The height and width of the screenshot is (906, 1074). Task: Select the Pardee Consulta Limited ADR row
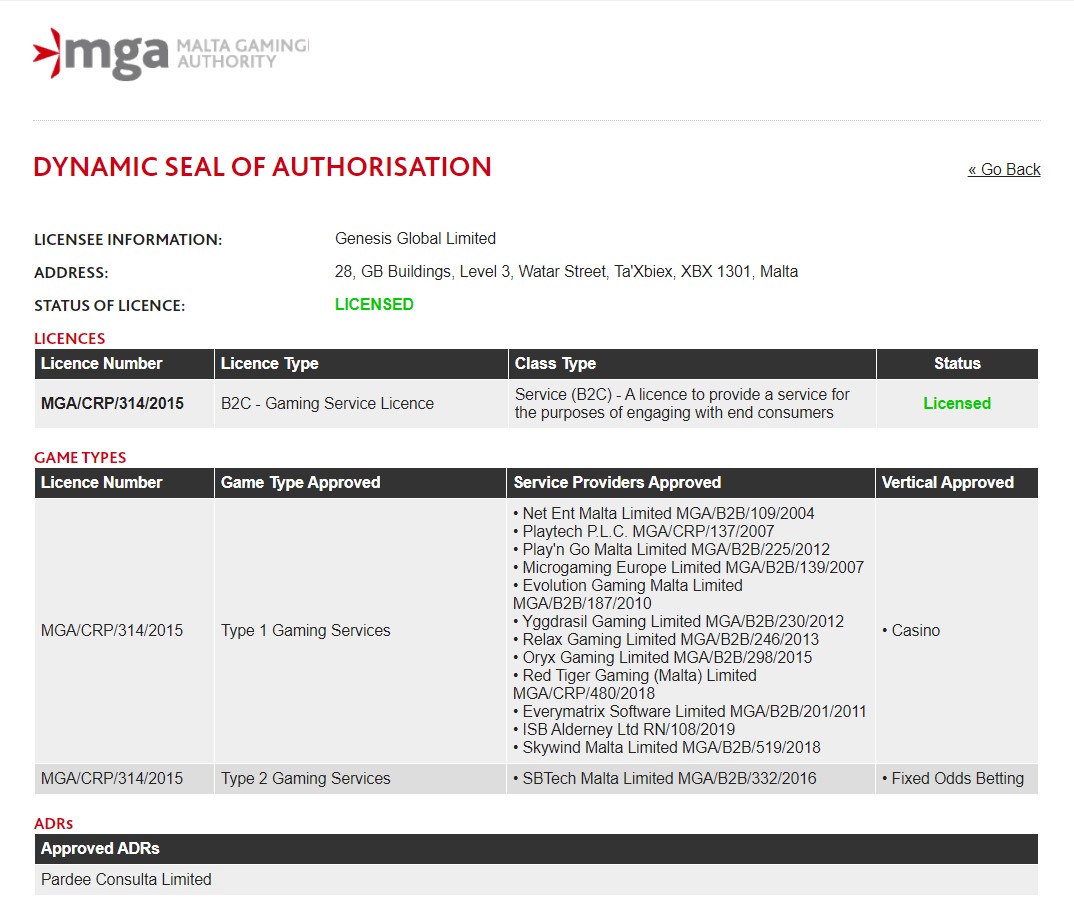click(x=536, y=879)
